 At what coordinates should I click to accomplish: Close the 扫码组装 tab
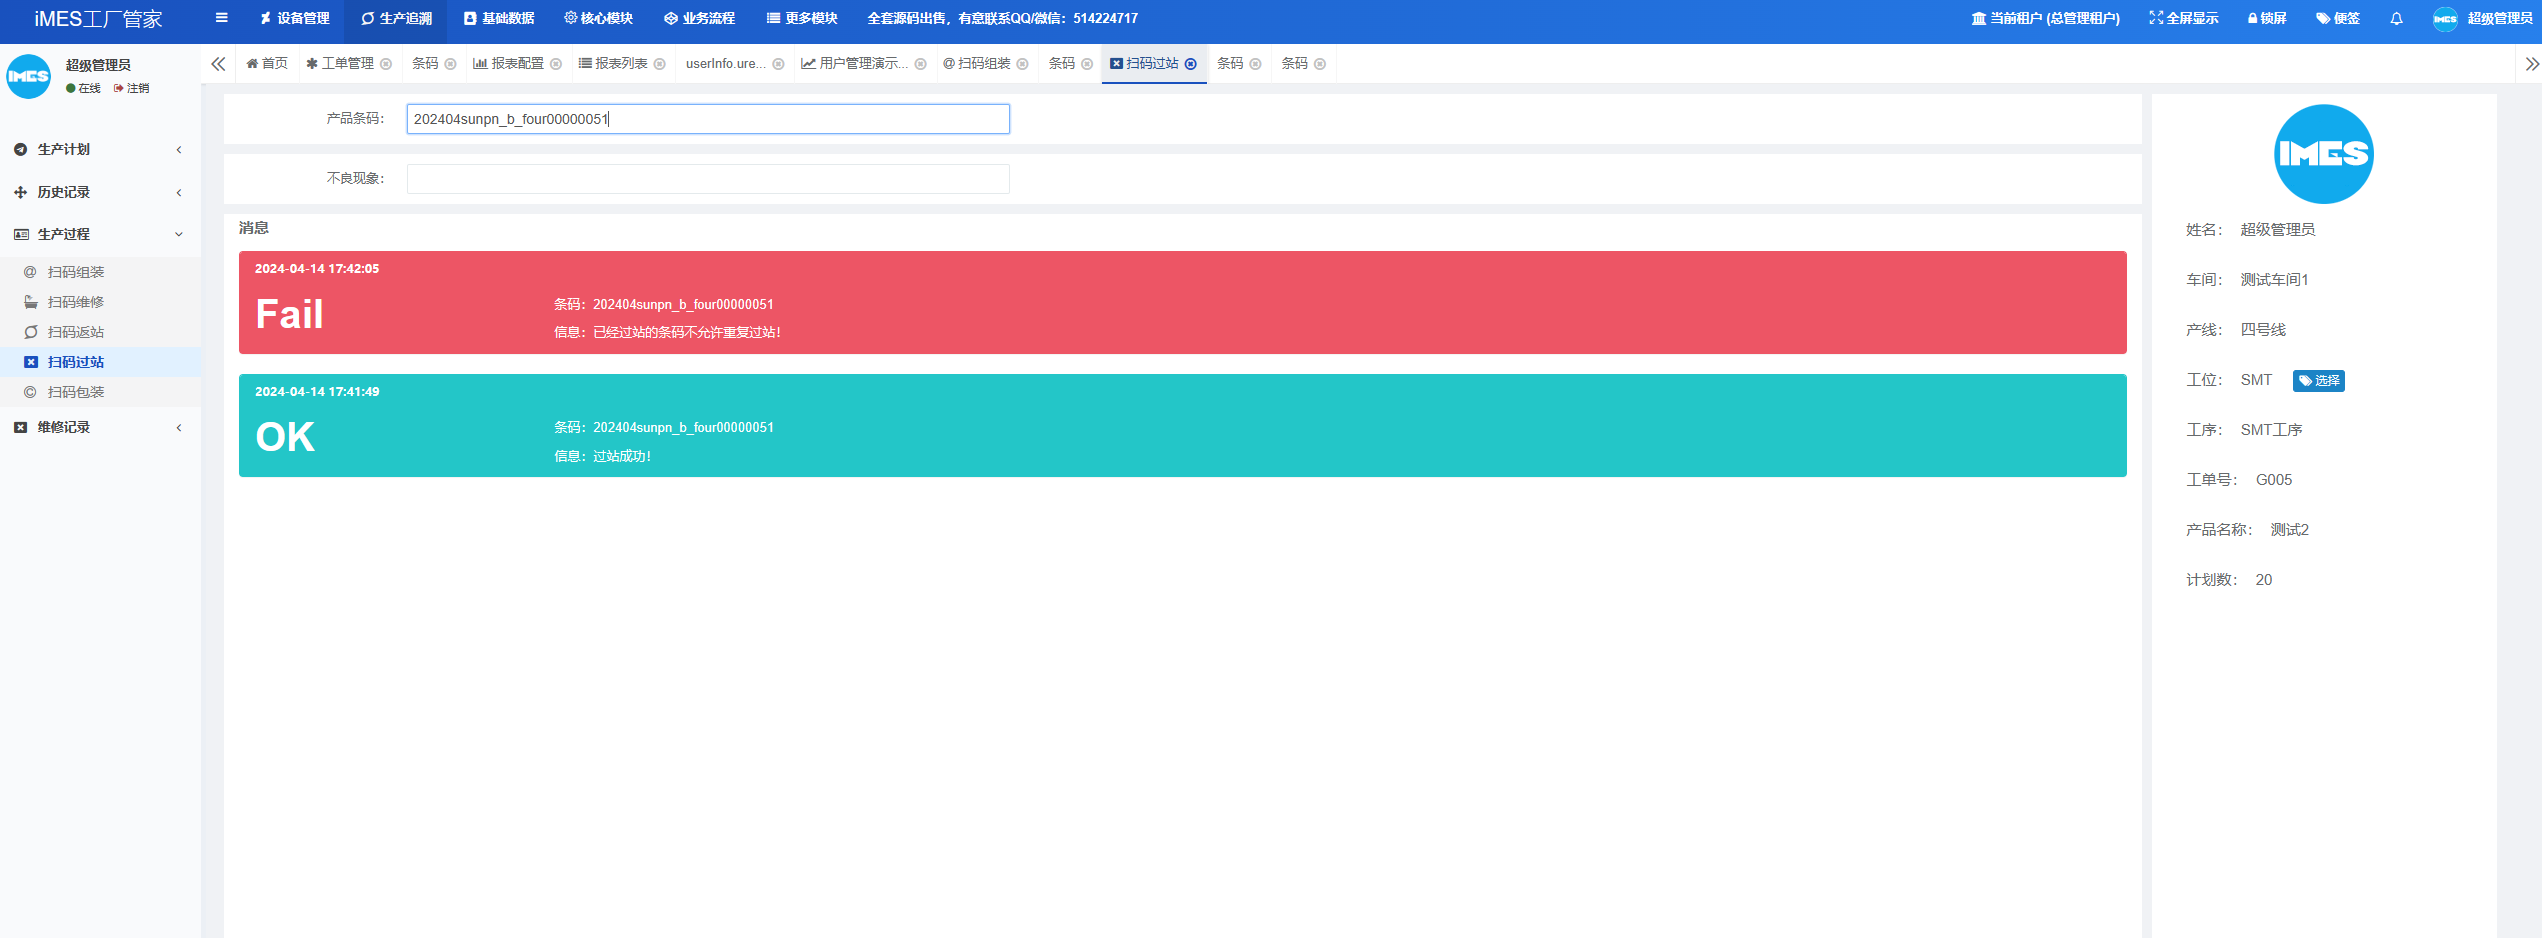click(1022, 64)
